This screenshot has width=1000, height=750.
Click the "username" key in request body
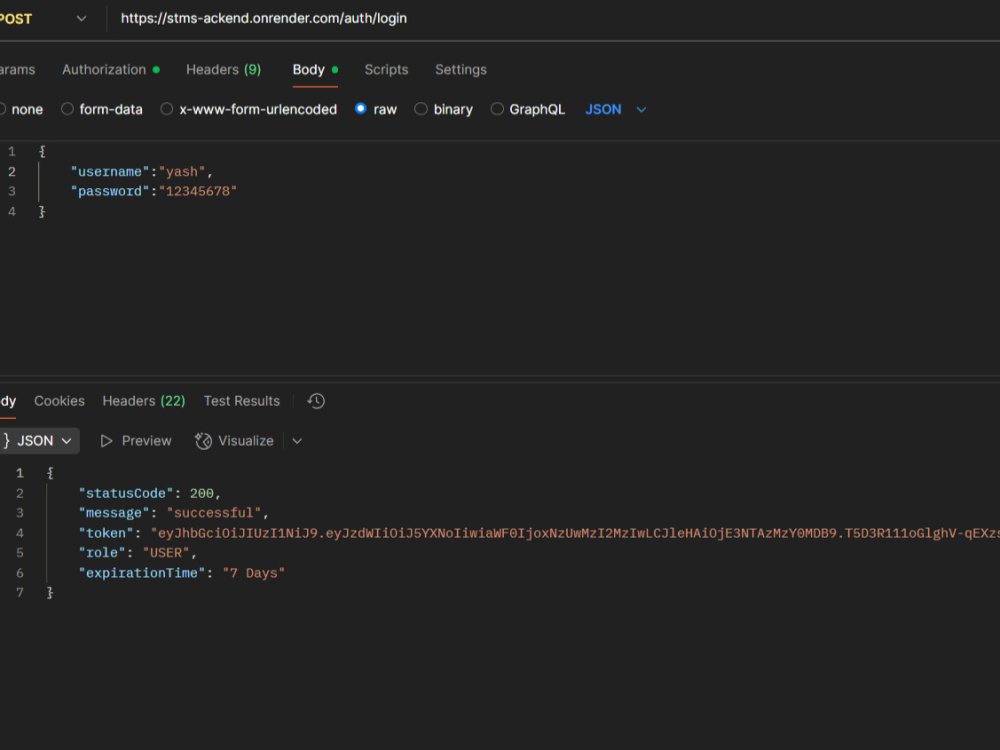click(110, 172)
